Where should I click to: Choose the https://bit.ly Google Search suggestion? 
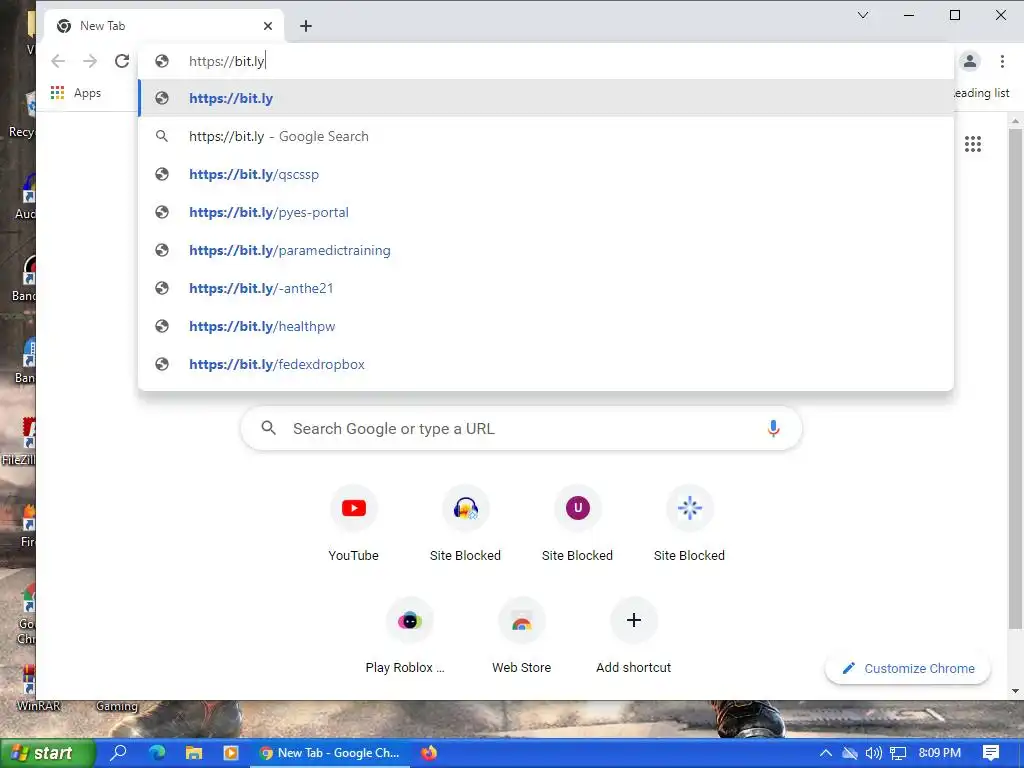pos(546,136)
